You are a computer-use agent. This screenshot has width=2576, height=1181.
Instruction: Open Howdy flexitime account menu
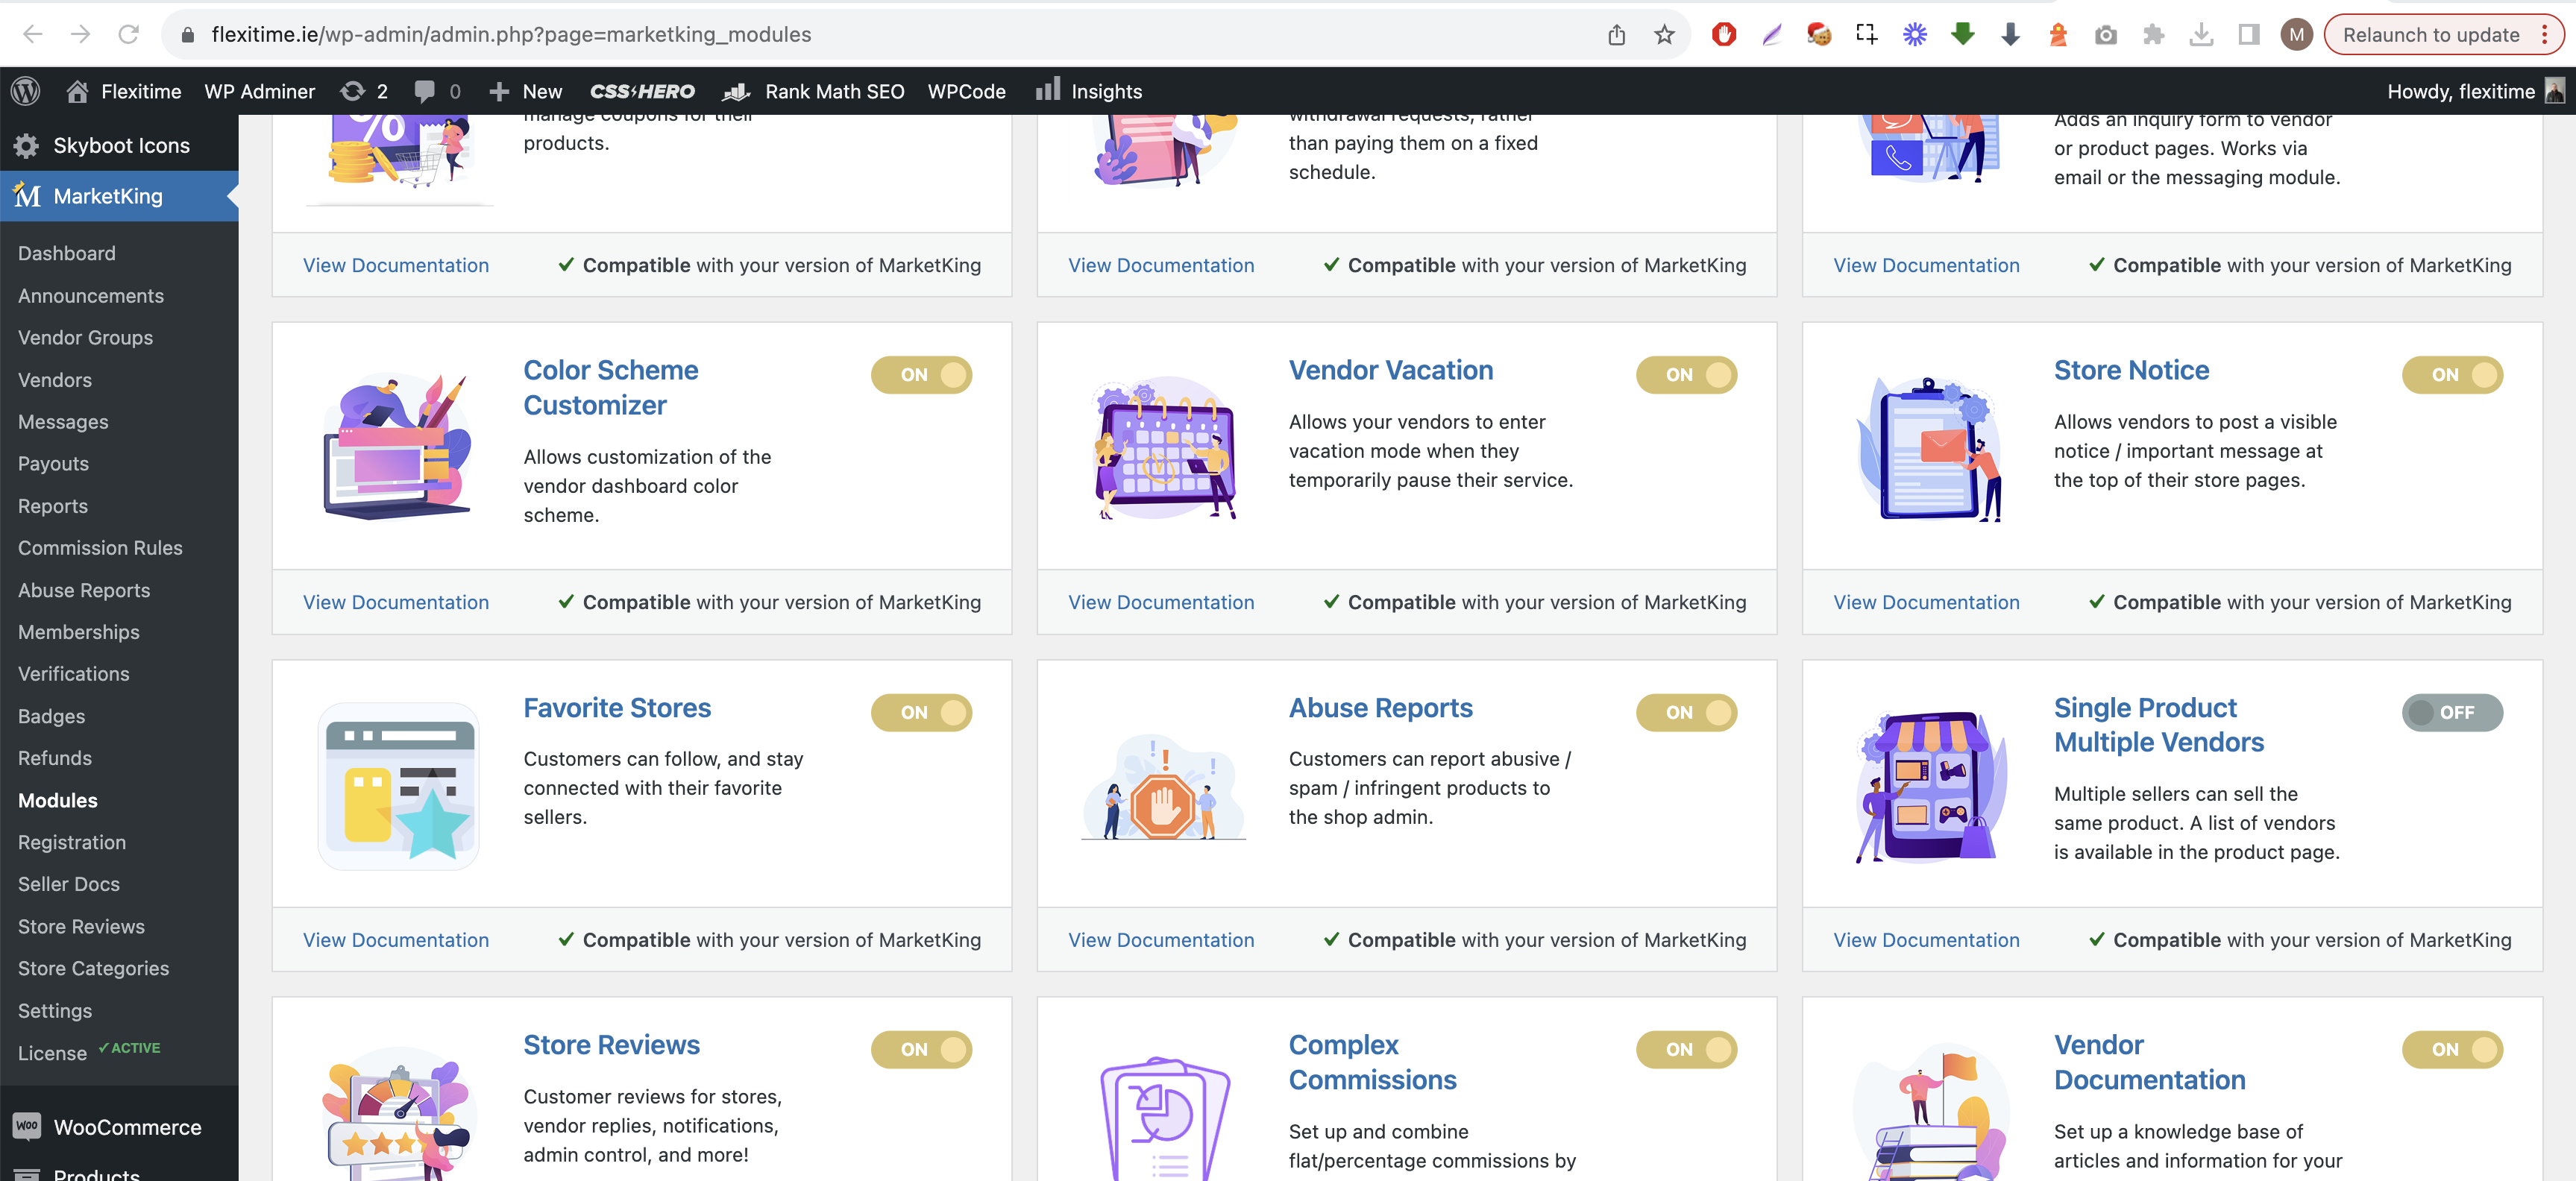pos(2475,91)
